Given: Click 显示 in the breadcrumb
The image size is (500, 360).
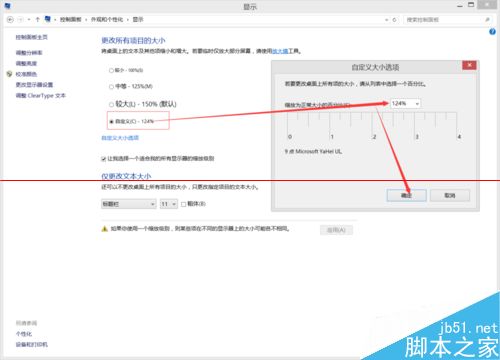Looking at the screenshot, I should pos(138,20).
